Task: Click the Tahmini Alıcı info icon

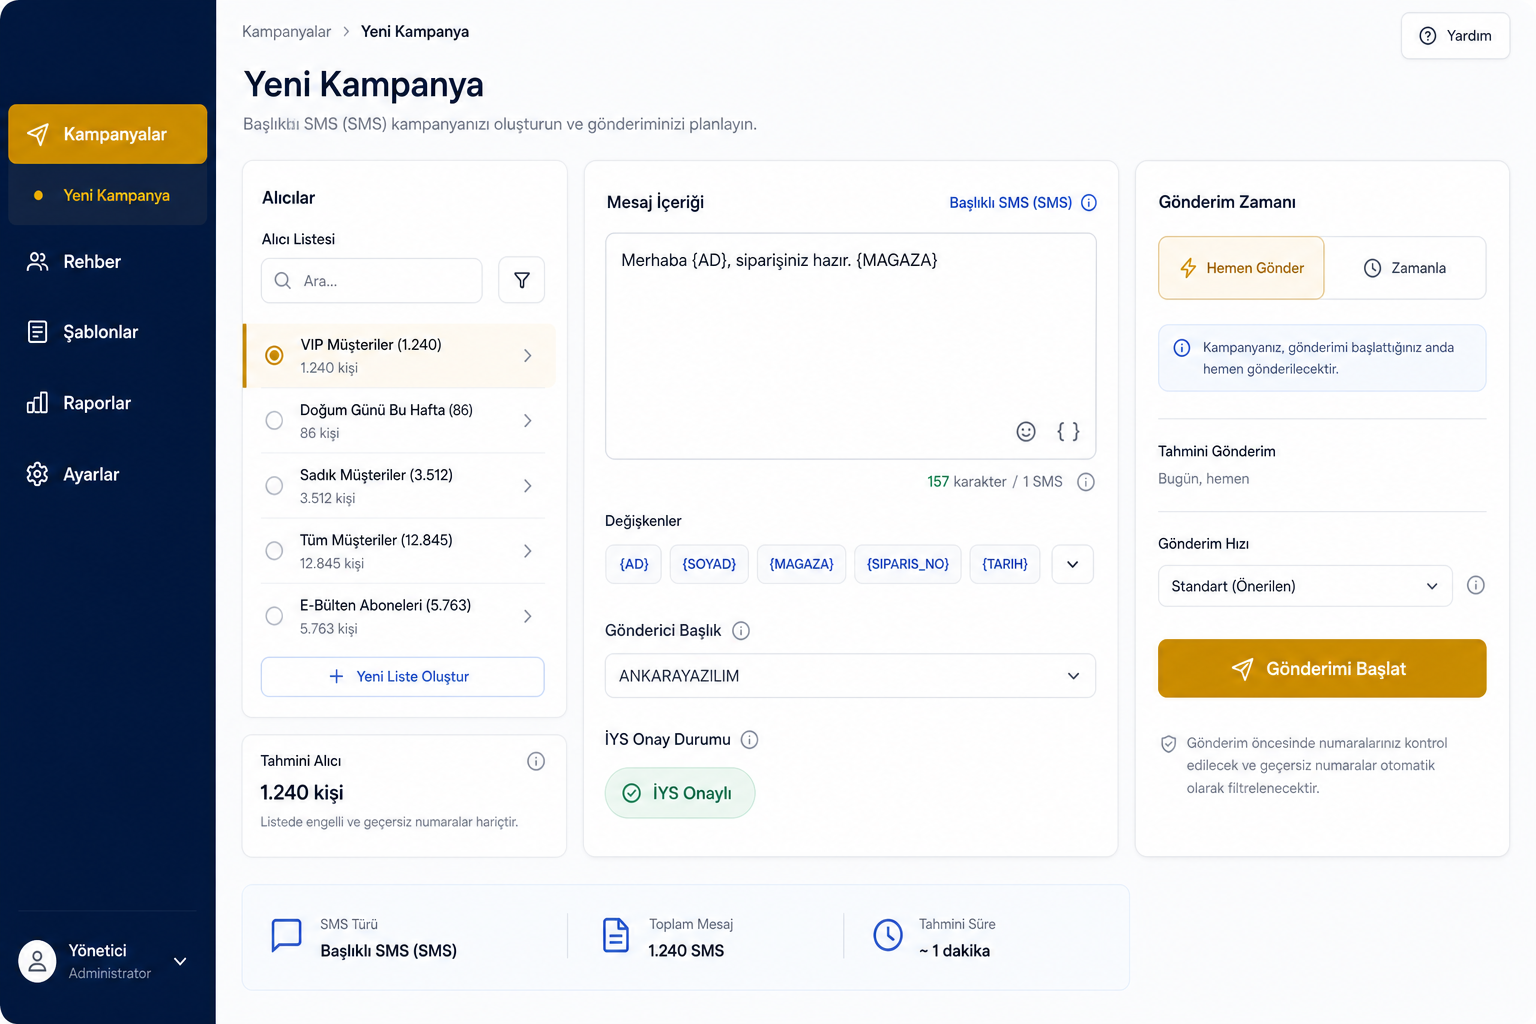Action: pyautogui.click(x=536, y=761)
